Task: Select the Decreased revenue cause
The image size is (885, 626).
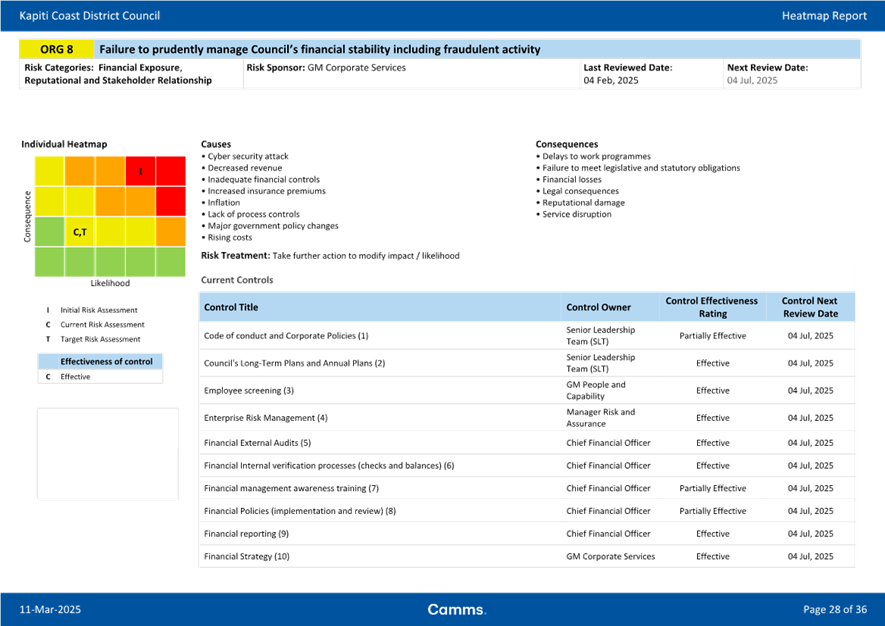Action: click(x=244, y=168)
